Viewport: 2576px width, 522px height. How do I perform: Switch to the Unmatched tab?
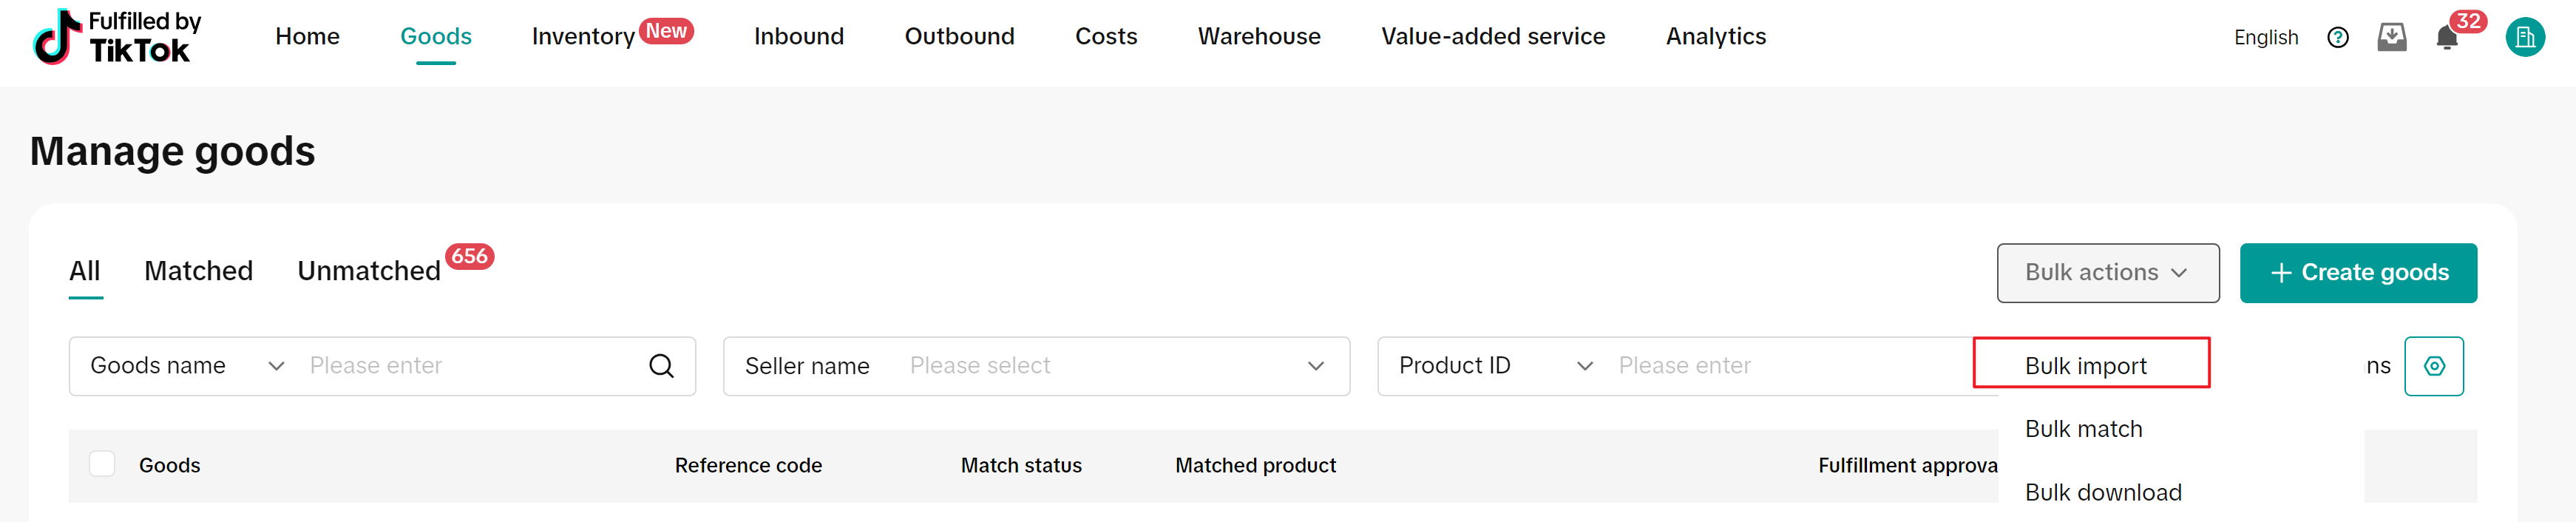click(x=369, y=271)
